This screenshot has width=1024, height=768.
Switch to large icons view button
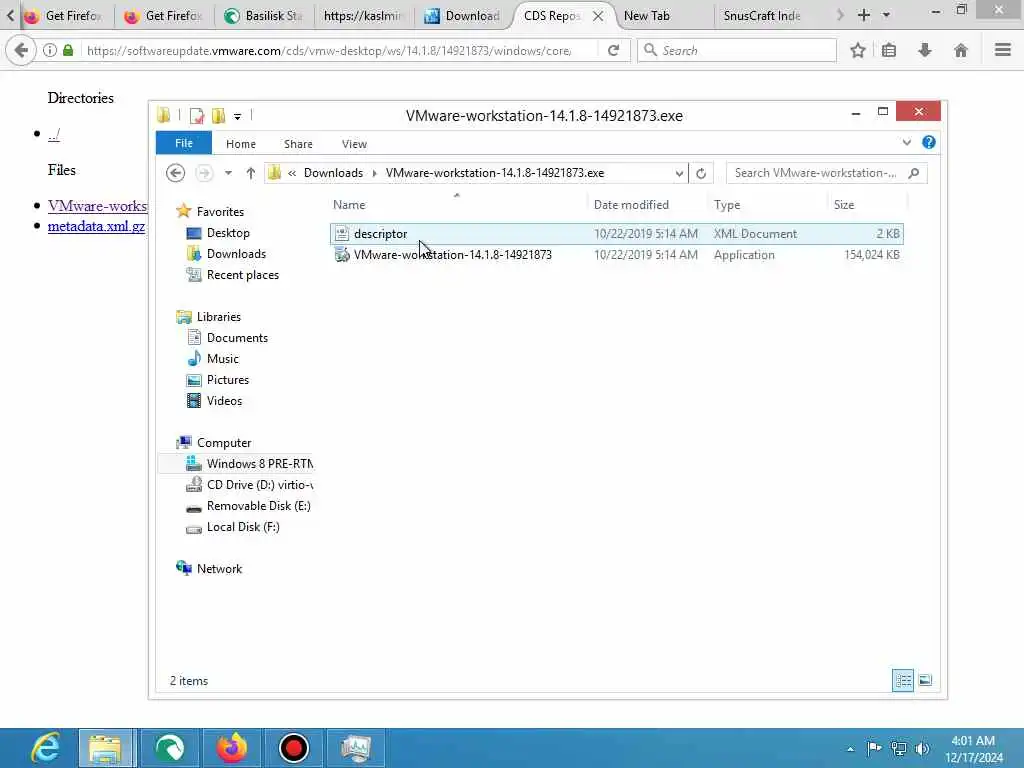pyautogui.click(x=925, y=680)
